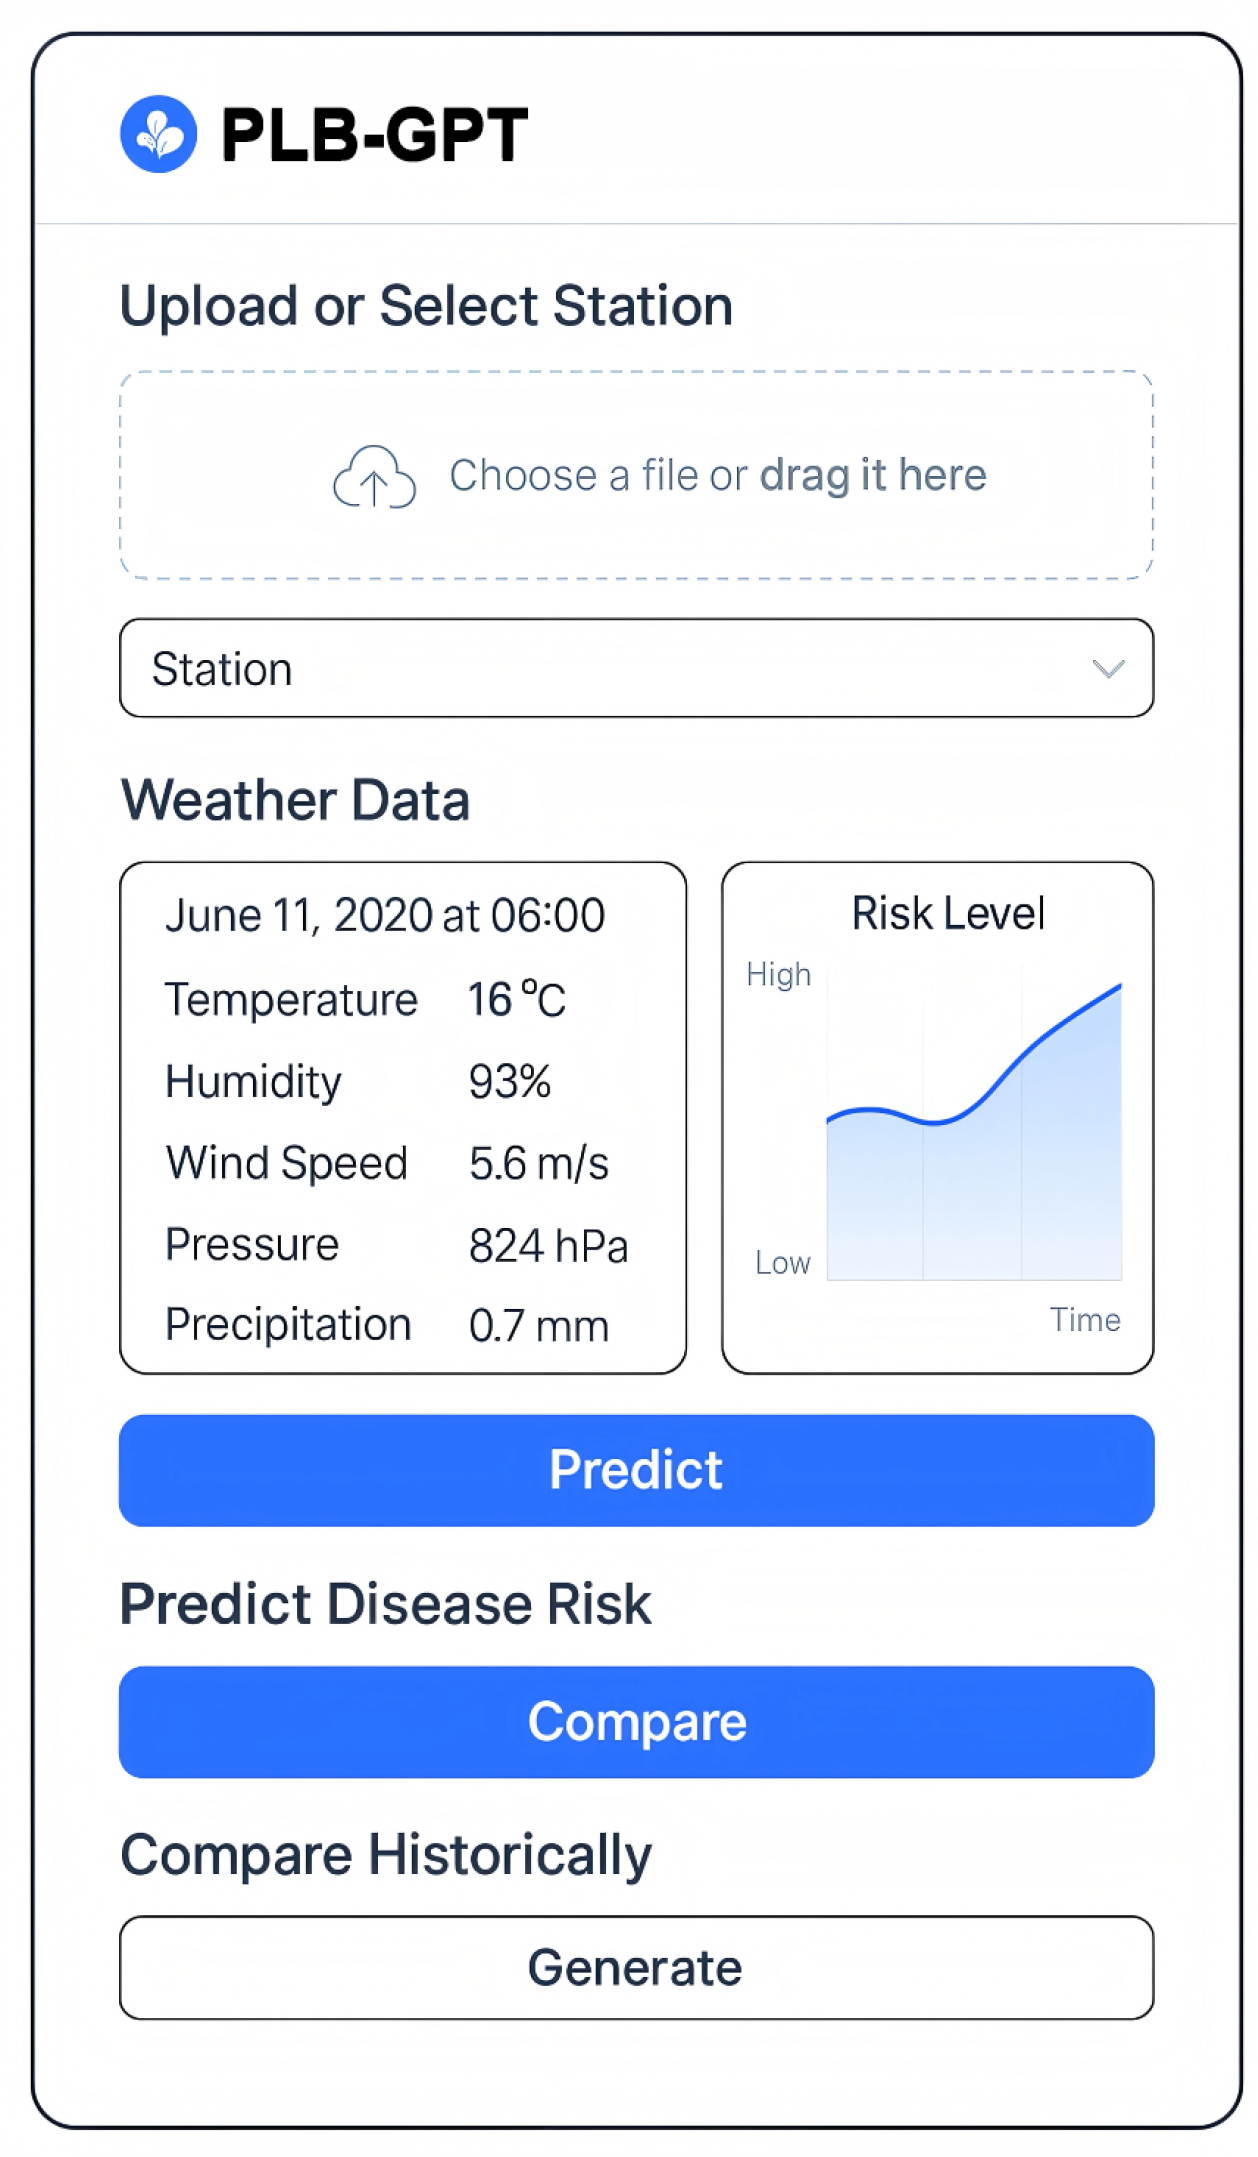Screen dimensions: 1258x2157
Task: Select the date June 11, 2020 at 06:00
Action: 385,915
